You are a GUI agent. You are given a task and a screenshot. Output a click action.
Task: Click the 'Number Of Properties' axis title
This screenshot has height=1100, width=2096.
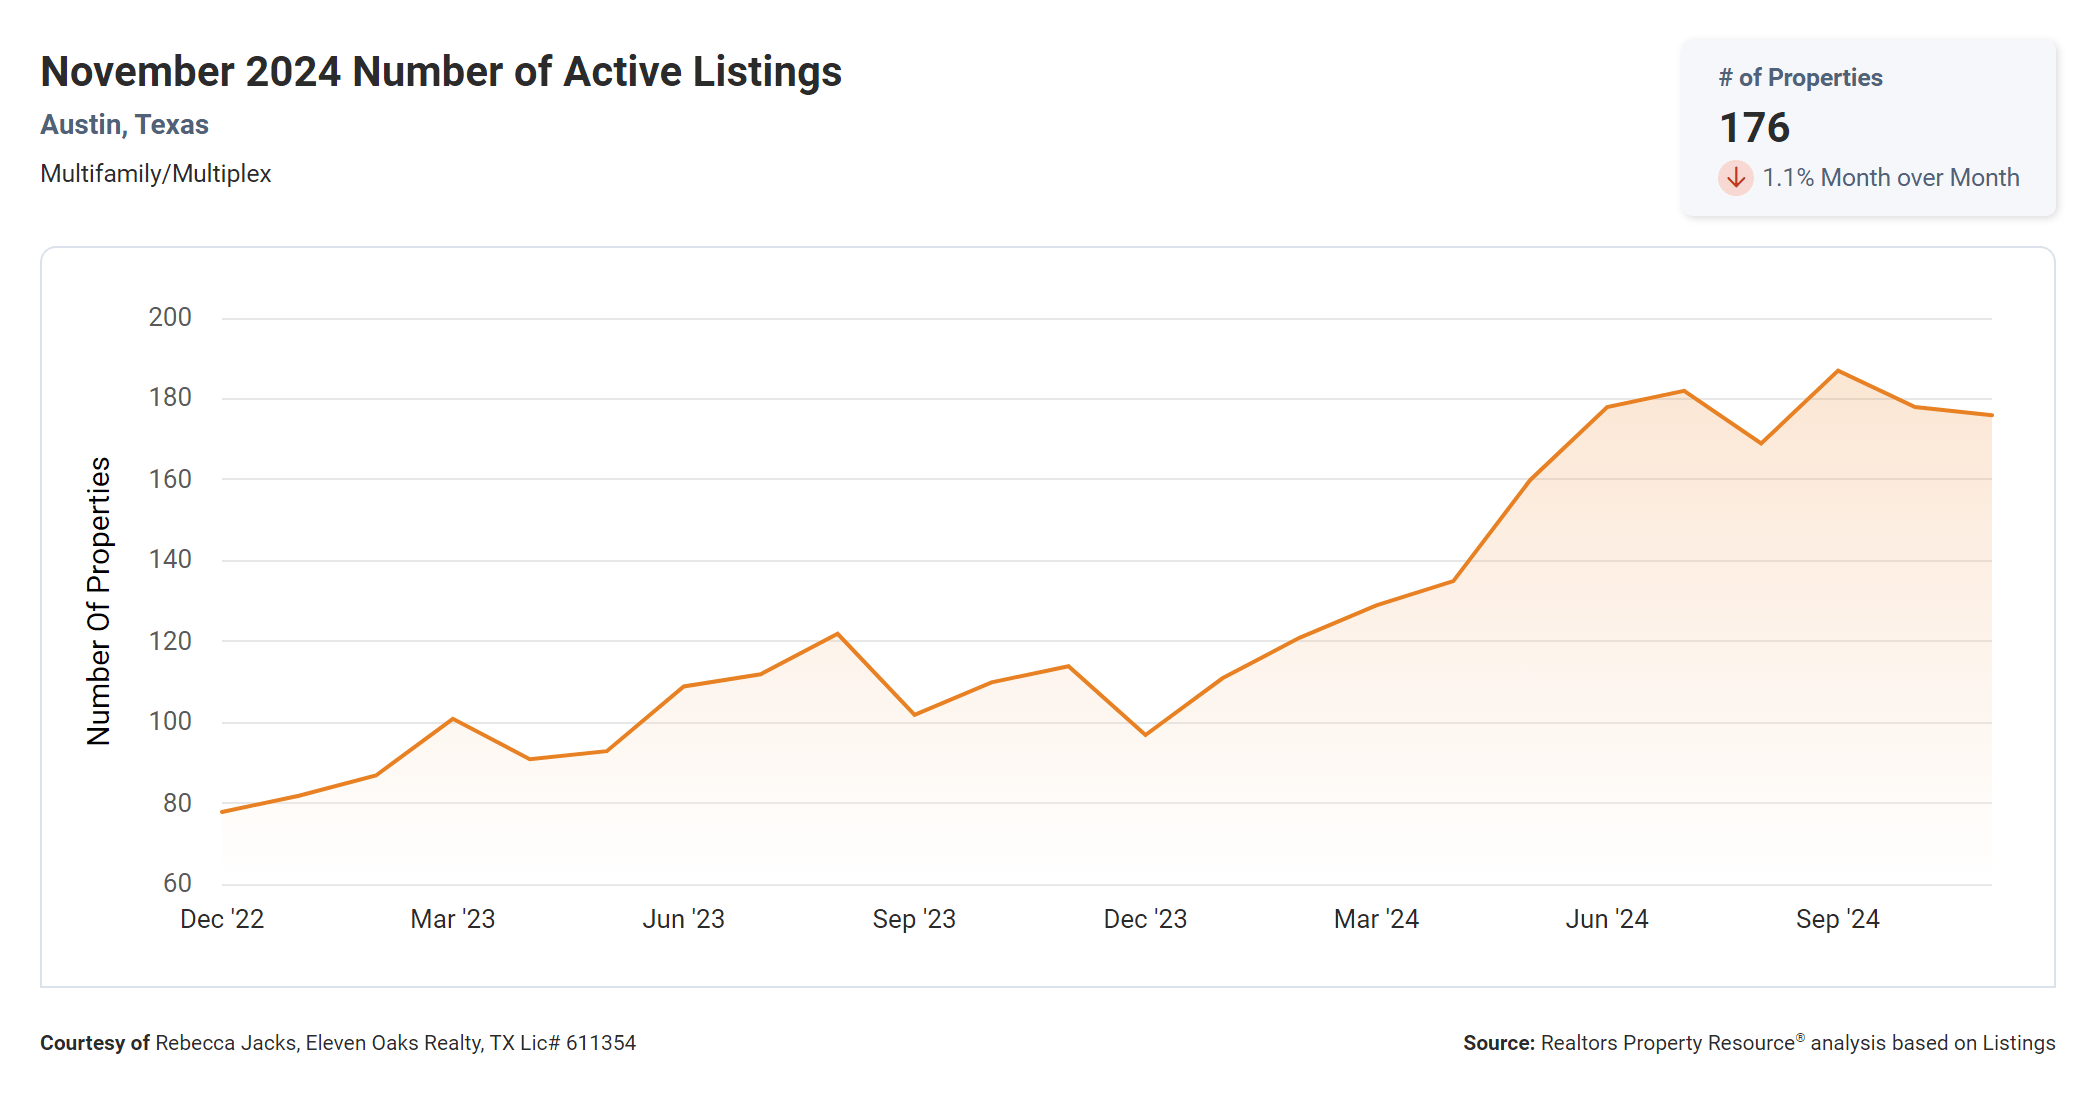tap(99, 600)
